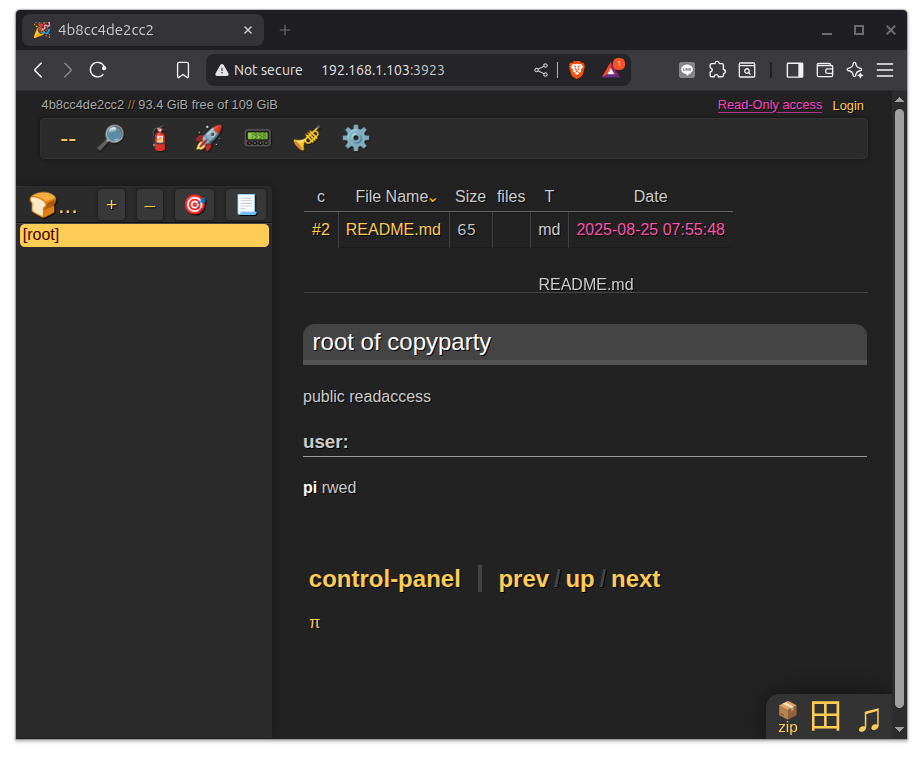
Task: Toggle the grid view icon
Action: coord(825,717)
